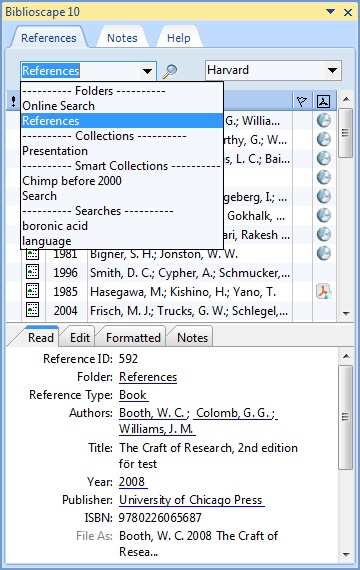Select the Formatted detail tab
The height and width of the screenshot is (570, 360).
coord(133,338)
